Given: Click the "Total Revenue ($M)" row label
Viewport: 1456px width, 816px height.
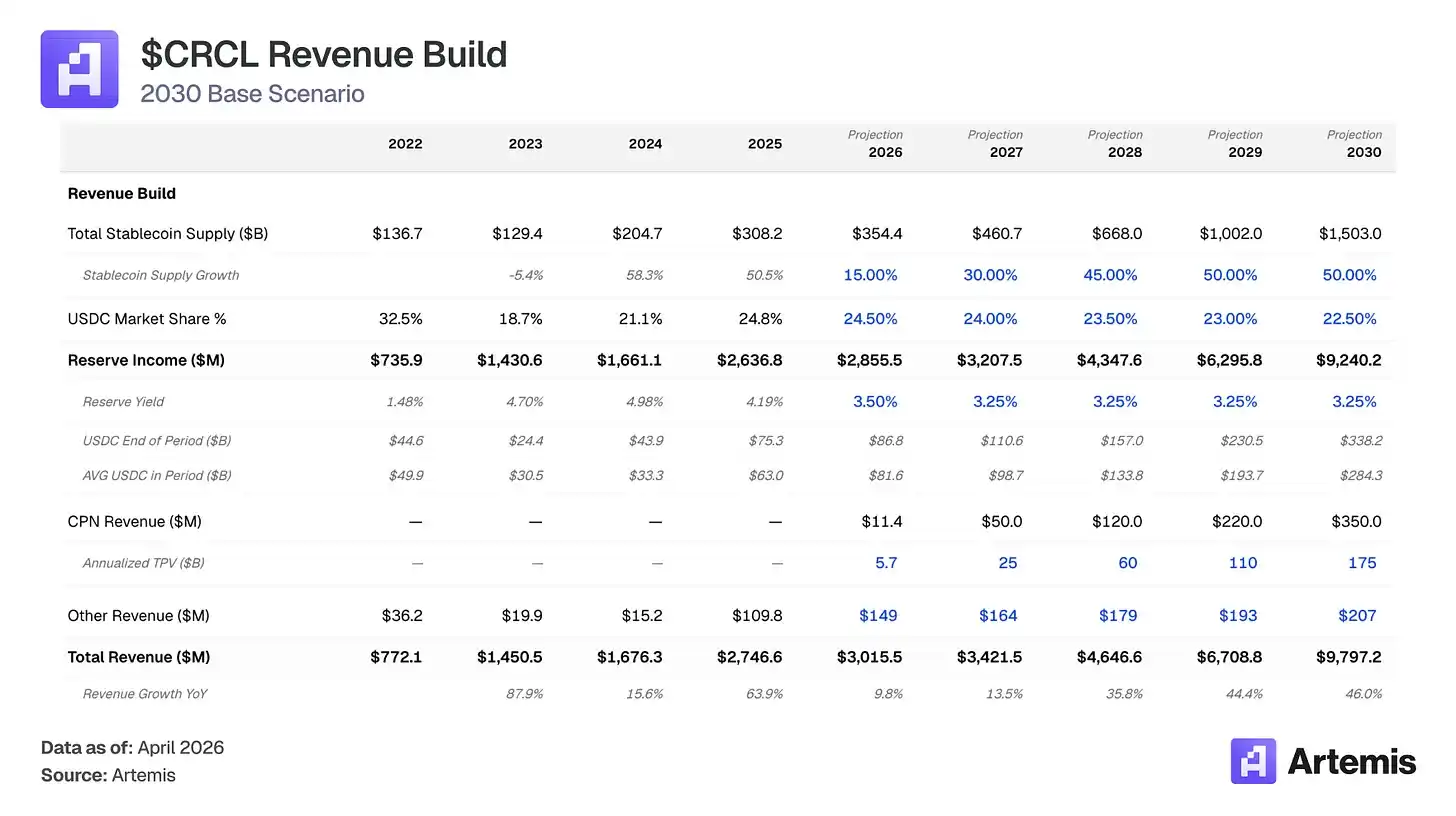Looking at the screenshot, I should (139, 657).
